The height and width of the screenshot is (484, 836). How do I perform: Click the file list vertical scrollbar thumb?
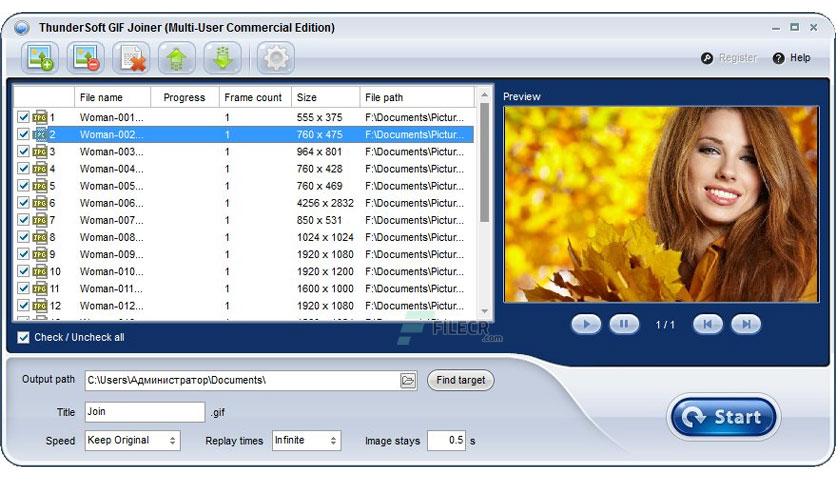484,163
